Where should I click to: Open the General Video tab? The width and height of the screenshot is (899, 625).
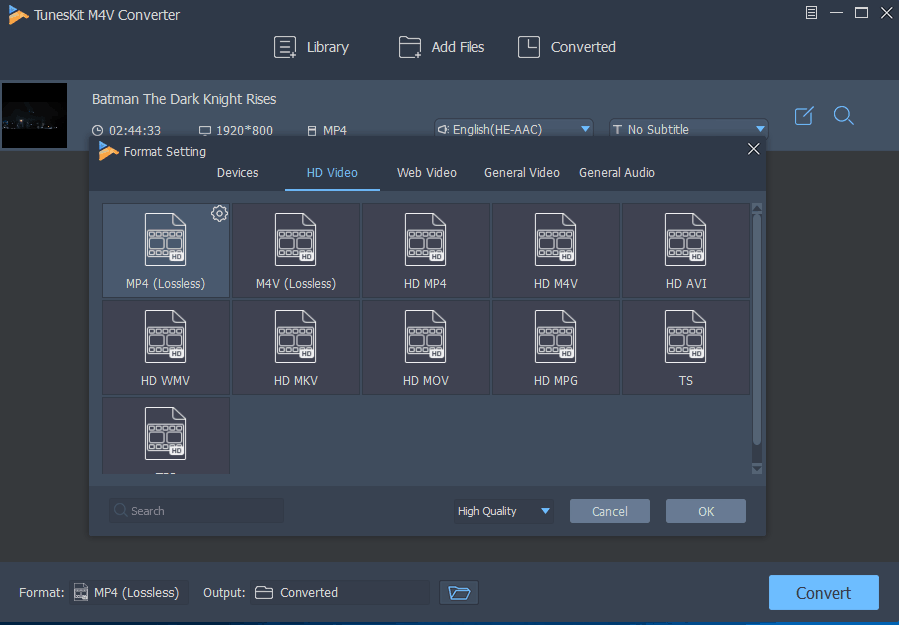522,173
